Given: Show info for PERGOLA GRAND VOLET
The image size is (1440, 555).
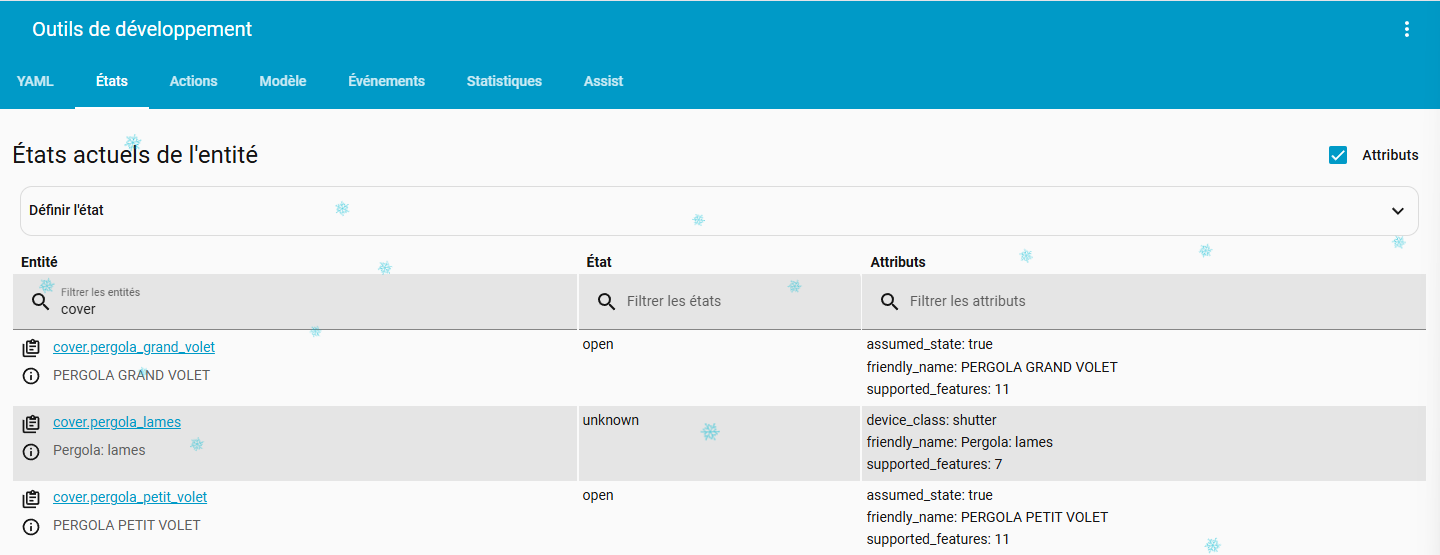Looking at the screenshot, I should click(x=31, y=376).
